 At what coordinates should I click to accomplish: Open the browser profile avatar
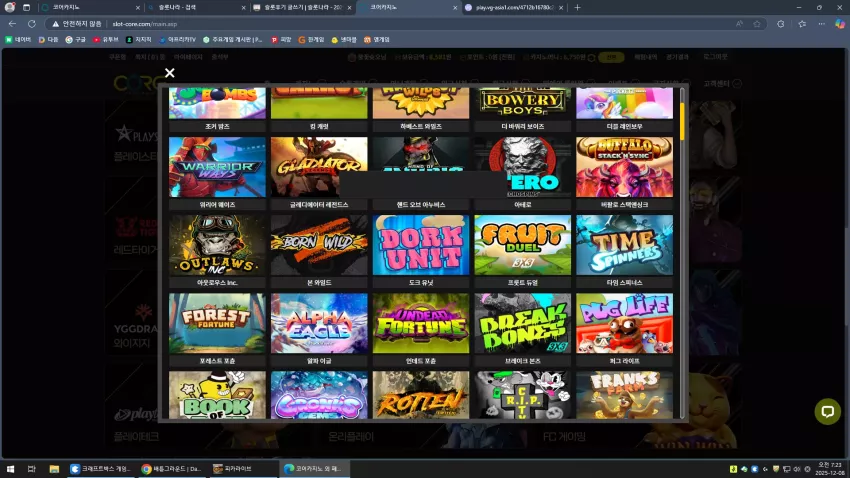pos(9,8)
